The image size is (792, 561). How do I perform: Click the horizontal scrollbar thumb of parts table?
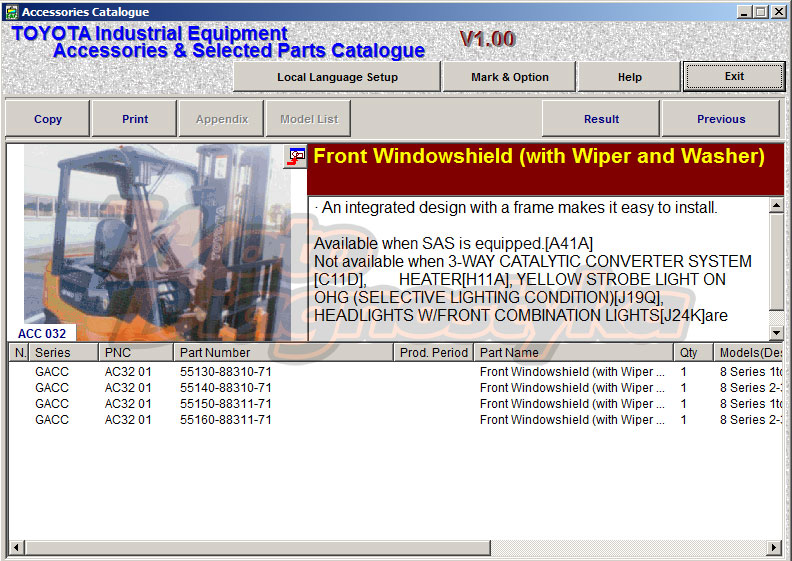(x=258, y=547)
